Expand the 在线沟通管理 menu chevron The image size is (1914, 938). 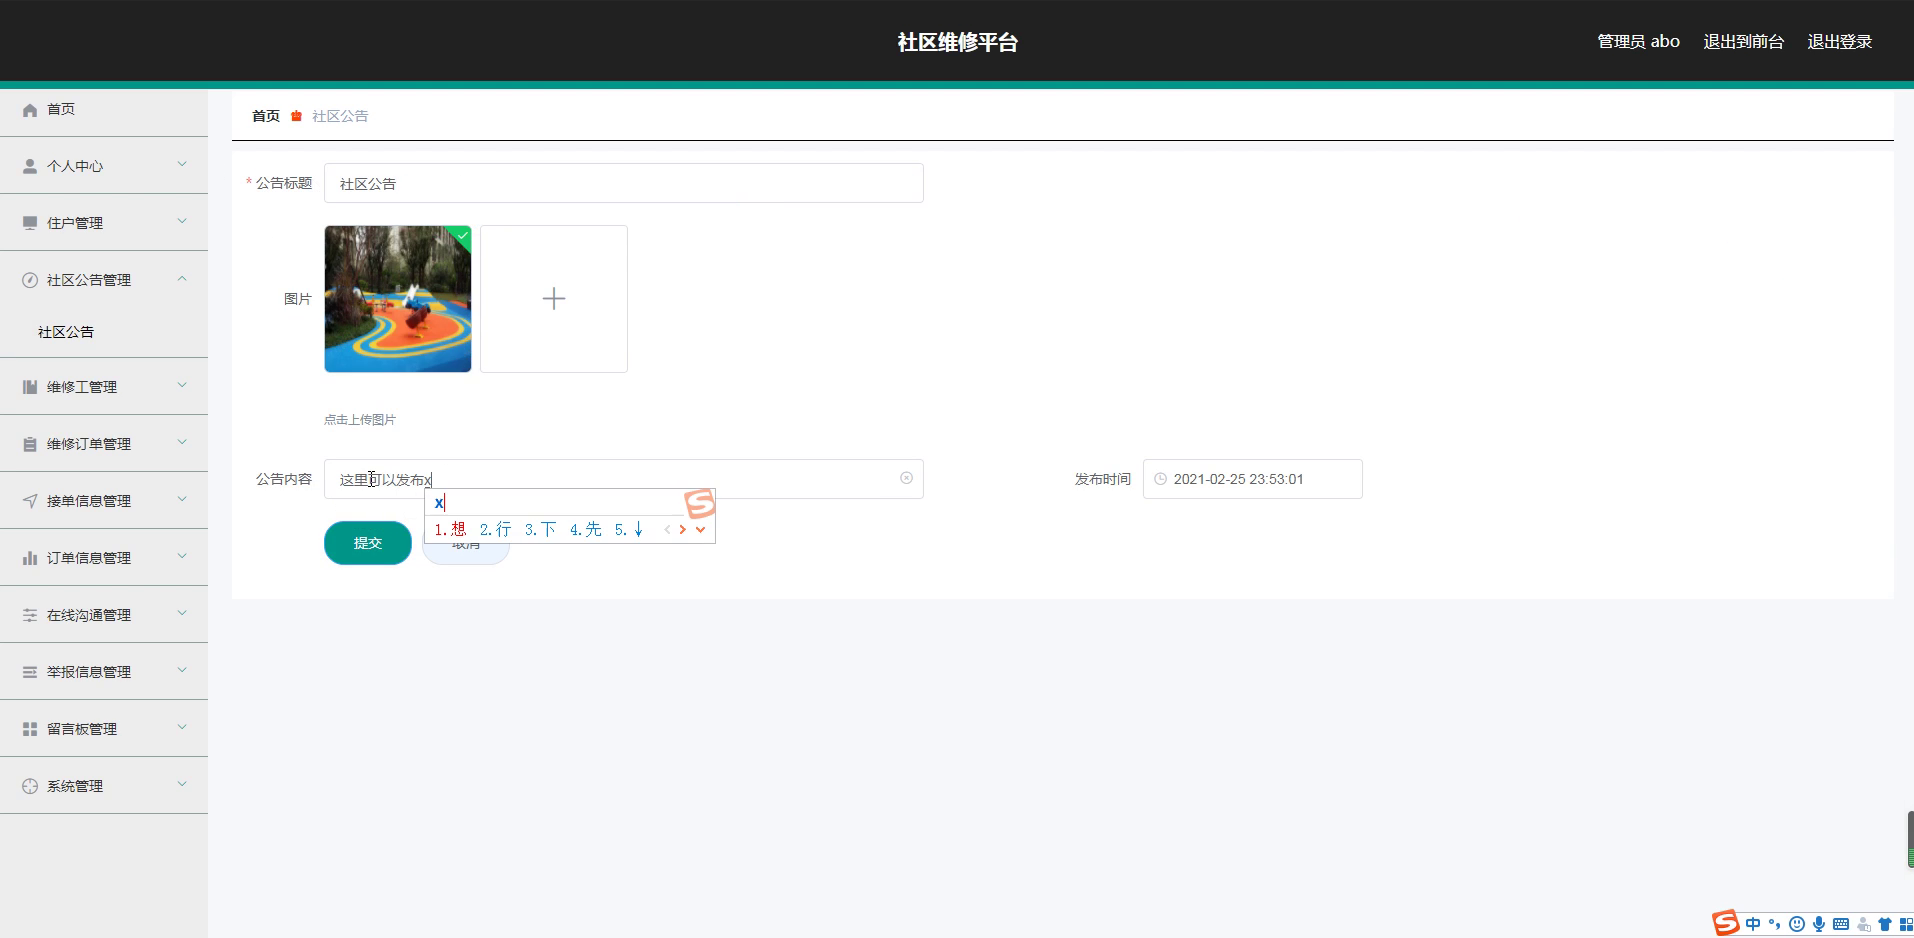pyautogui.click(x=182, y=613)
